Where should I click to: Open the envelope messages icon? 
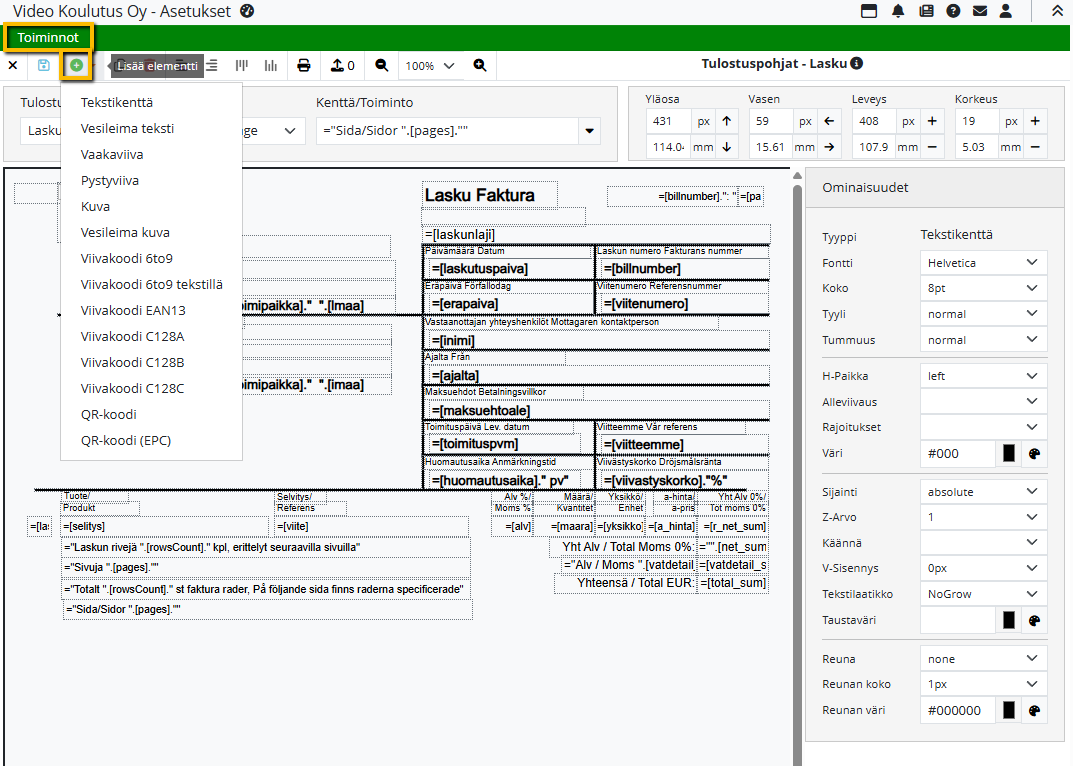click(x=980, y=12)
